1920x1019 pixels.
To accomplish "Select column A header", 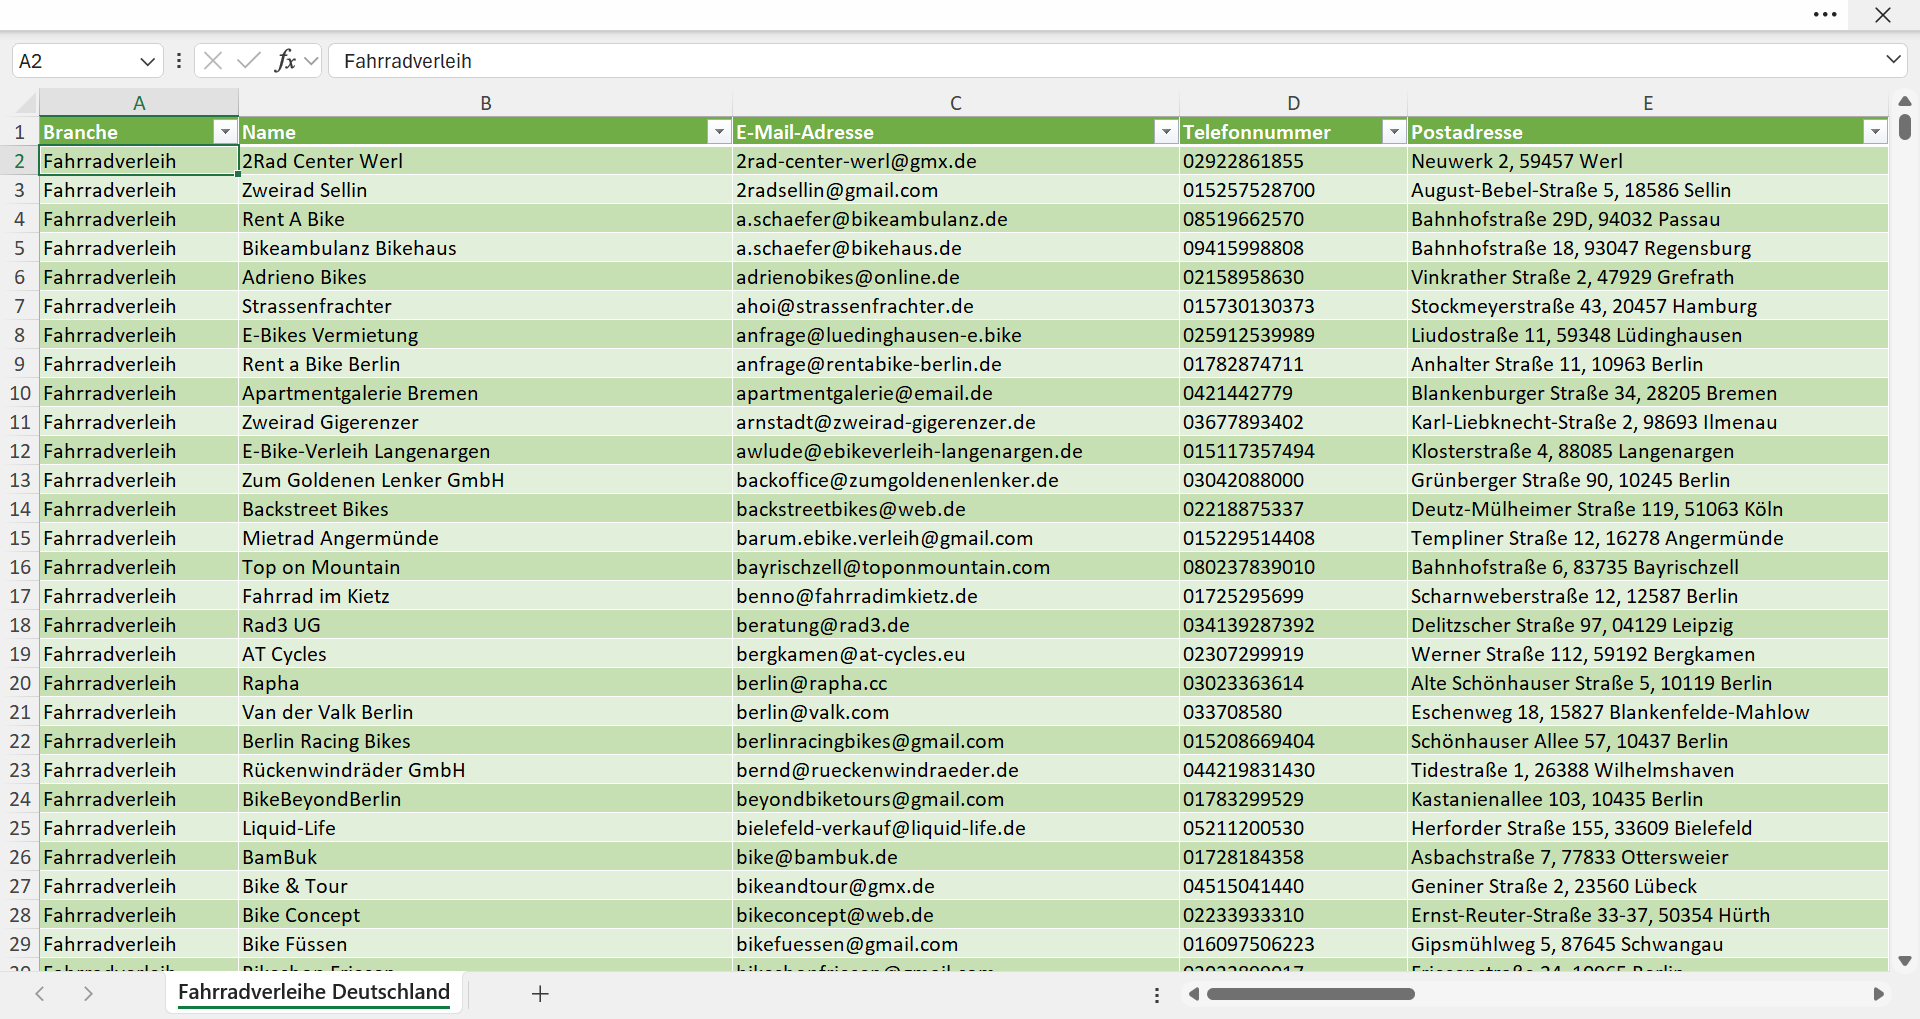I will pos(139,103).
